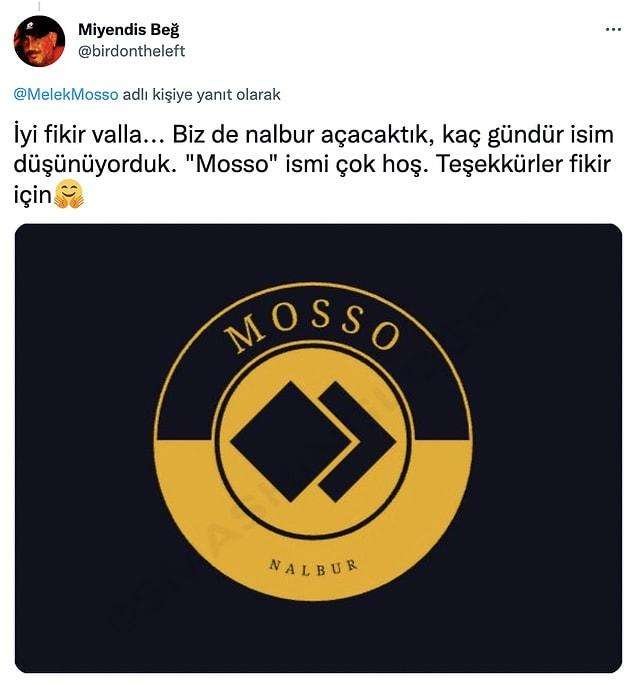Click the NALBUR text in logo
The width and height of the screenshot is (635, 685).
314,567
